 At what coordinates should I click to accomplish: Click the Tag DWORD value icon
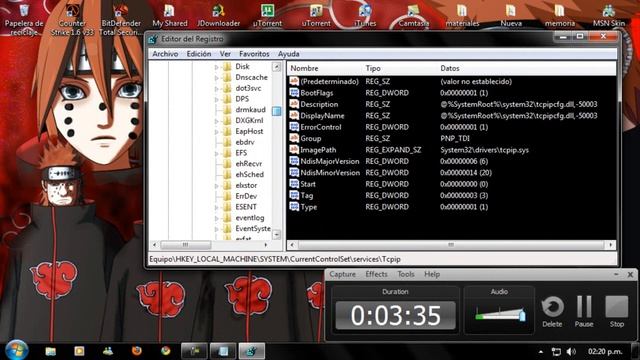tap(294, 196)
